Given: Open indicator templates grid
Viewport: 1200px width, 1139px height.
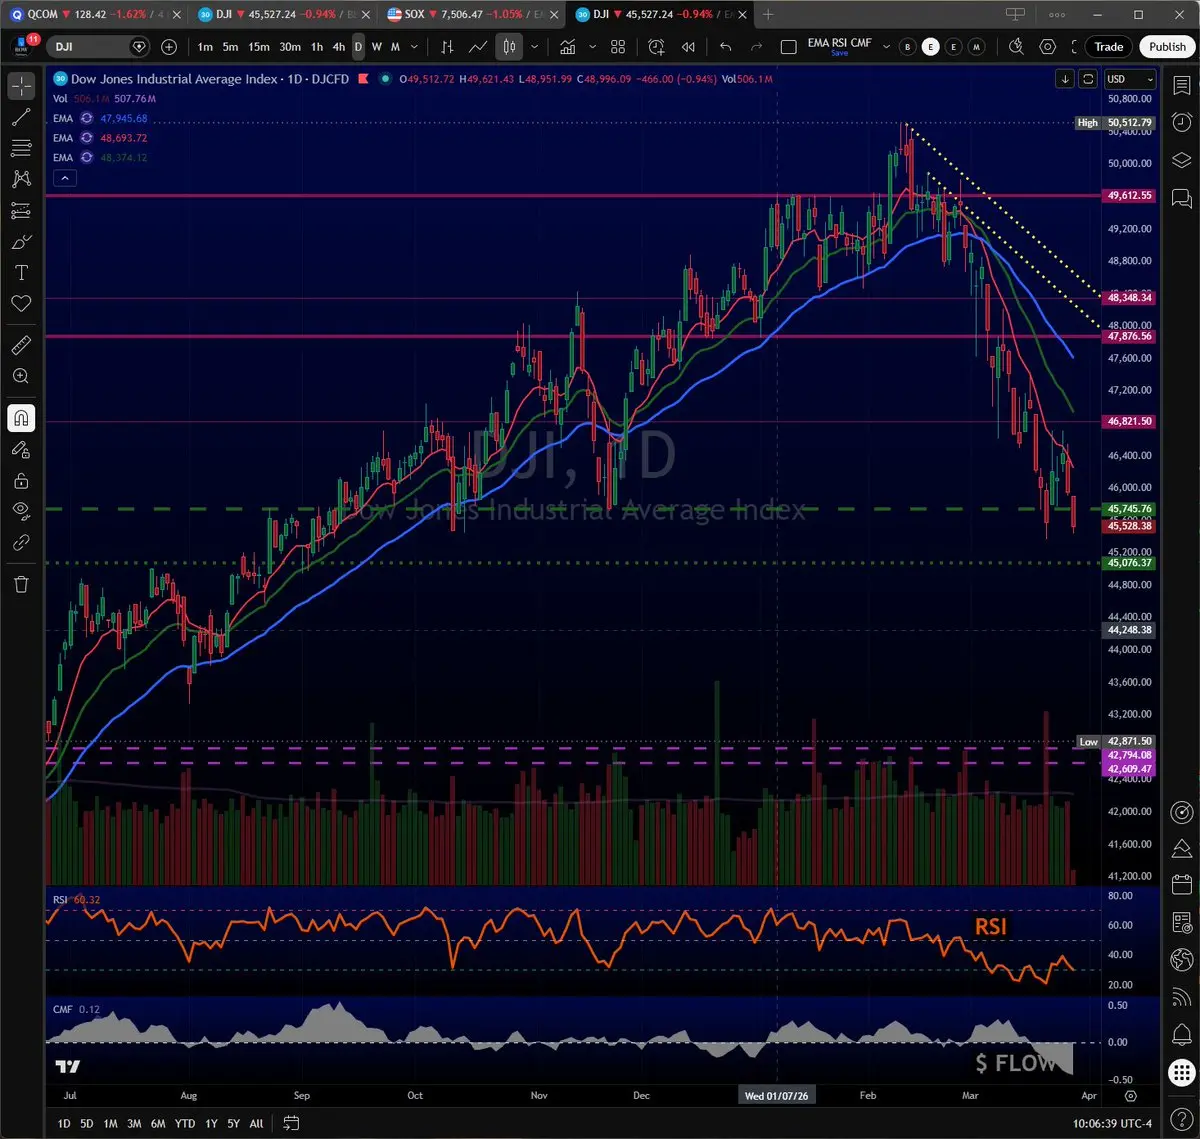Looking at the screenshot, I should pos(618,47).
